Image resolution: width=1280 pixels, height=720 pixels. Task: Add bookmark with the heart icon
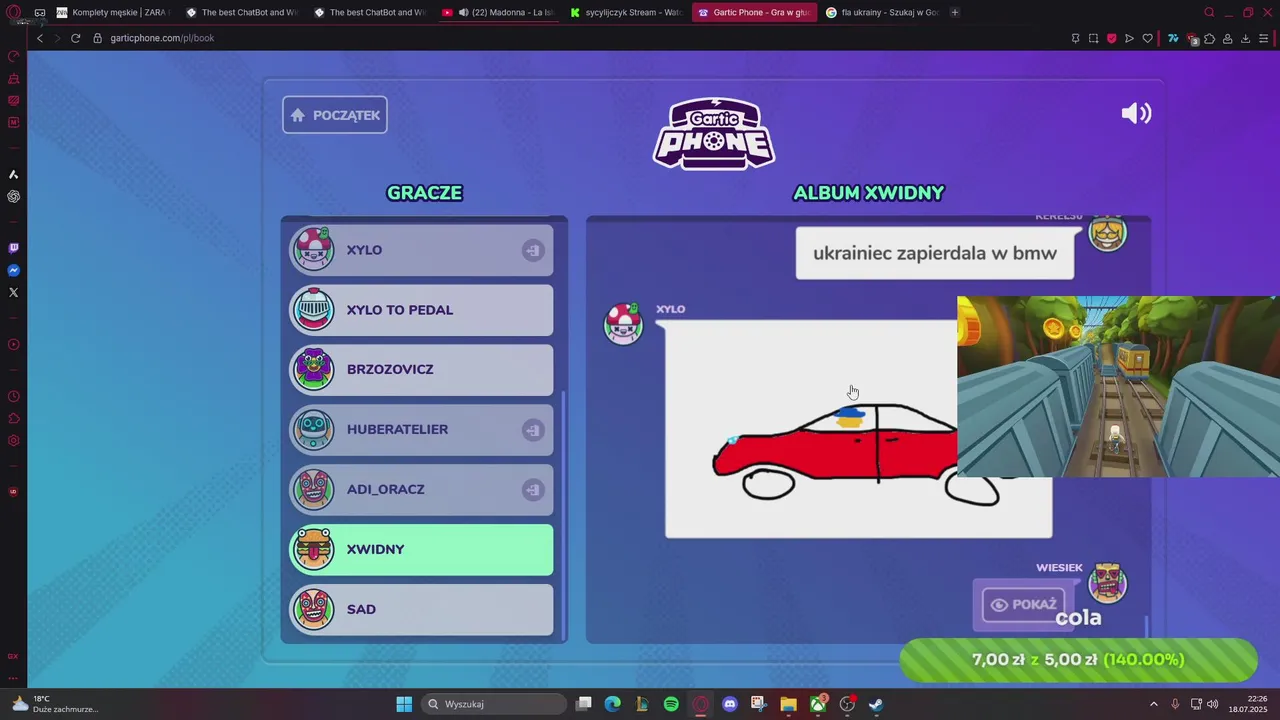click(1147, 38)
